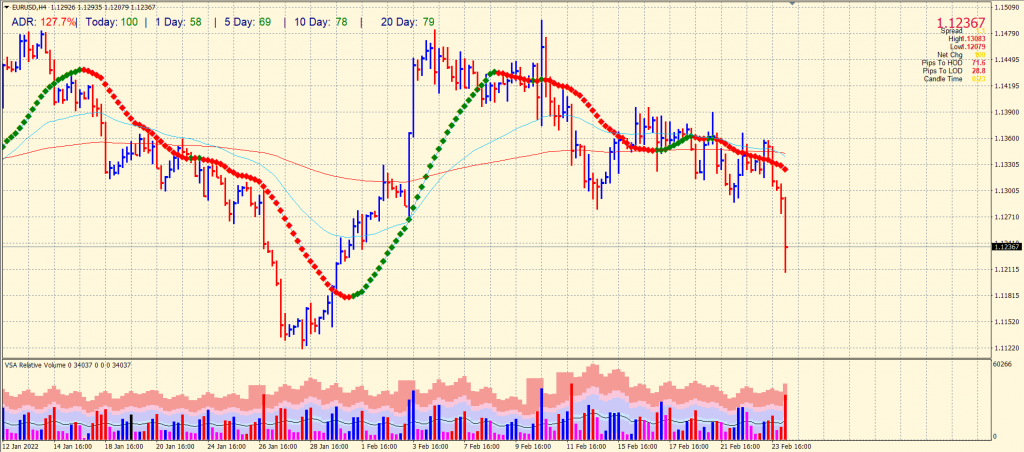Viewport: 1024px width, 452px height.
Task: Click 1.13005 on the price axis
Action: (1006, 191)
